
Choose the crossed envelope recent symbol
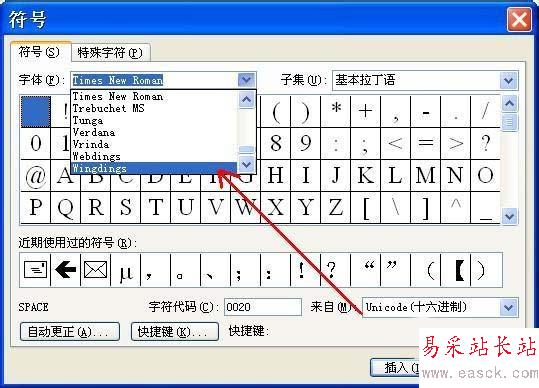point(95,270)
